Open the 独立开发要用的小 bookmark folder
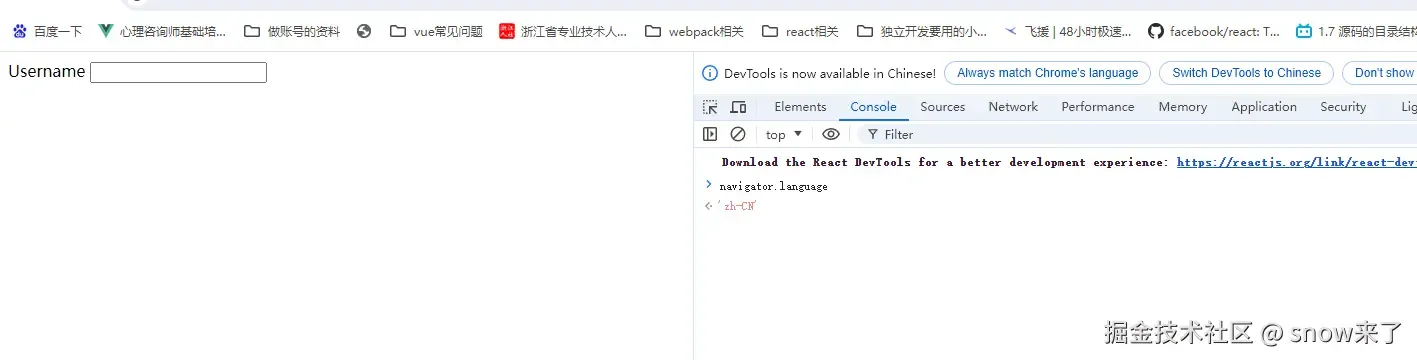Viewport: 1417px width, 360px height. [x=922, y=31]
